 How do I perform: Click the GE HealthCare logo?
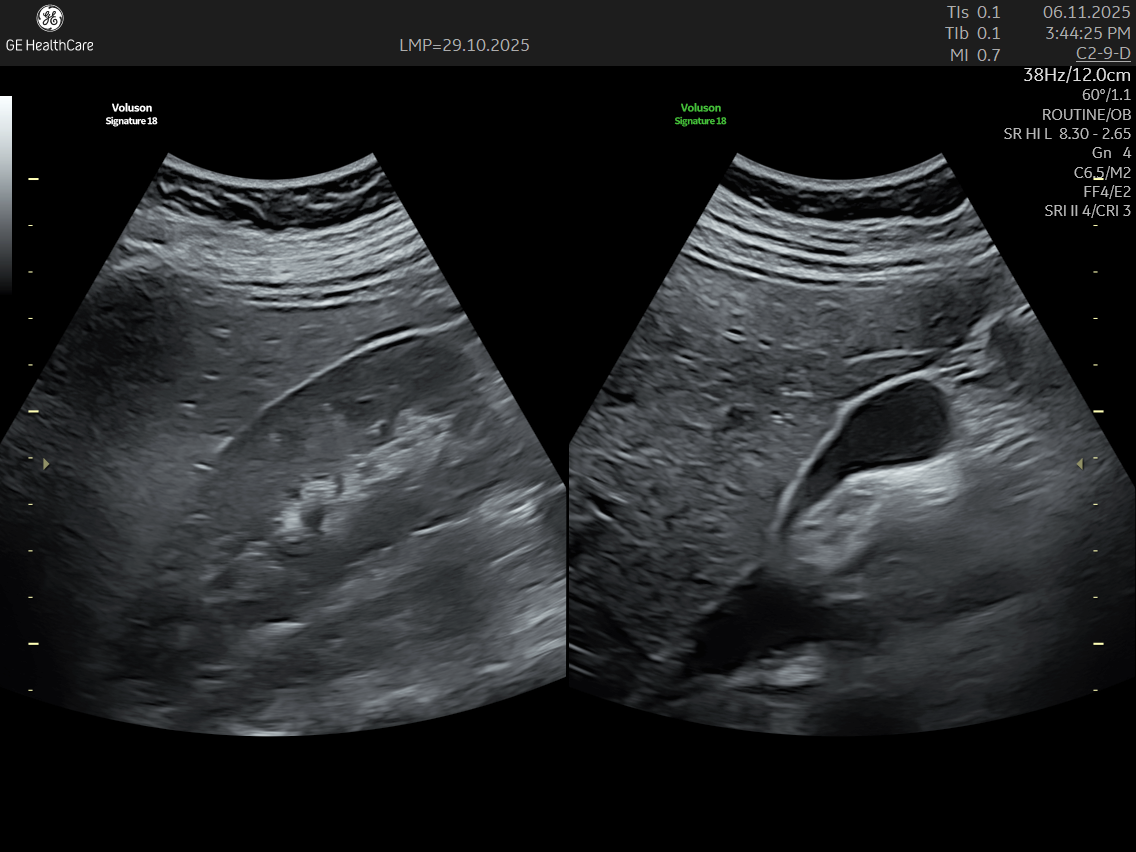(49, 29)
